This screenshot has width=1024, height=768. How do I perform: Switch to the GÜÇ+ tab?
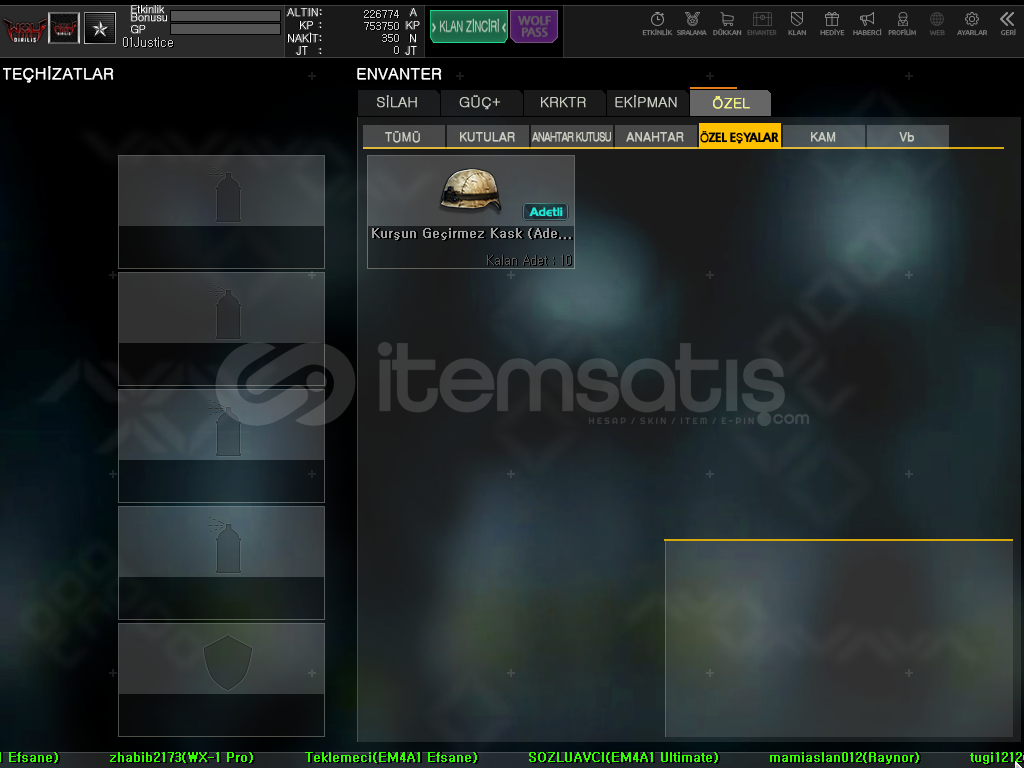(x=480, y=103)
